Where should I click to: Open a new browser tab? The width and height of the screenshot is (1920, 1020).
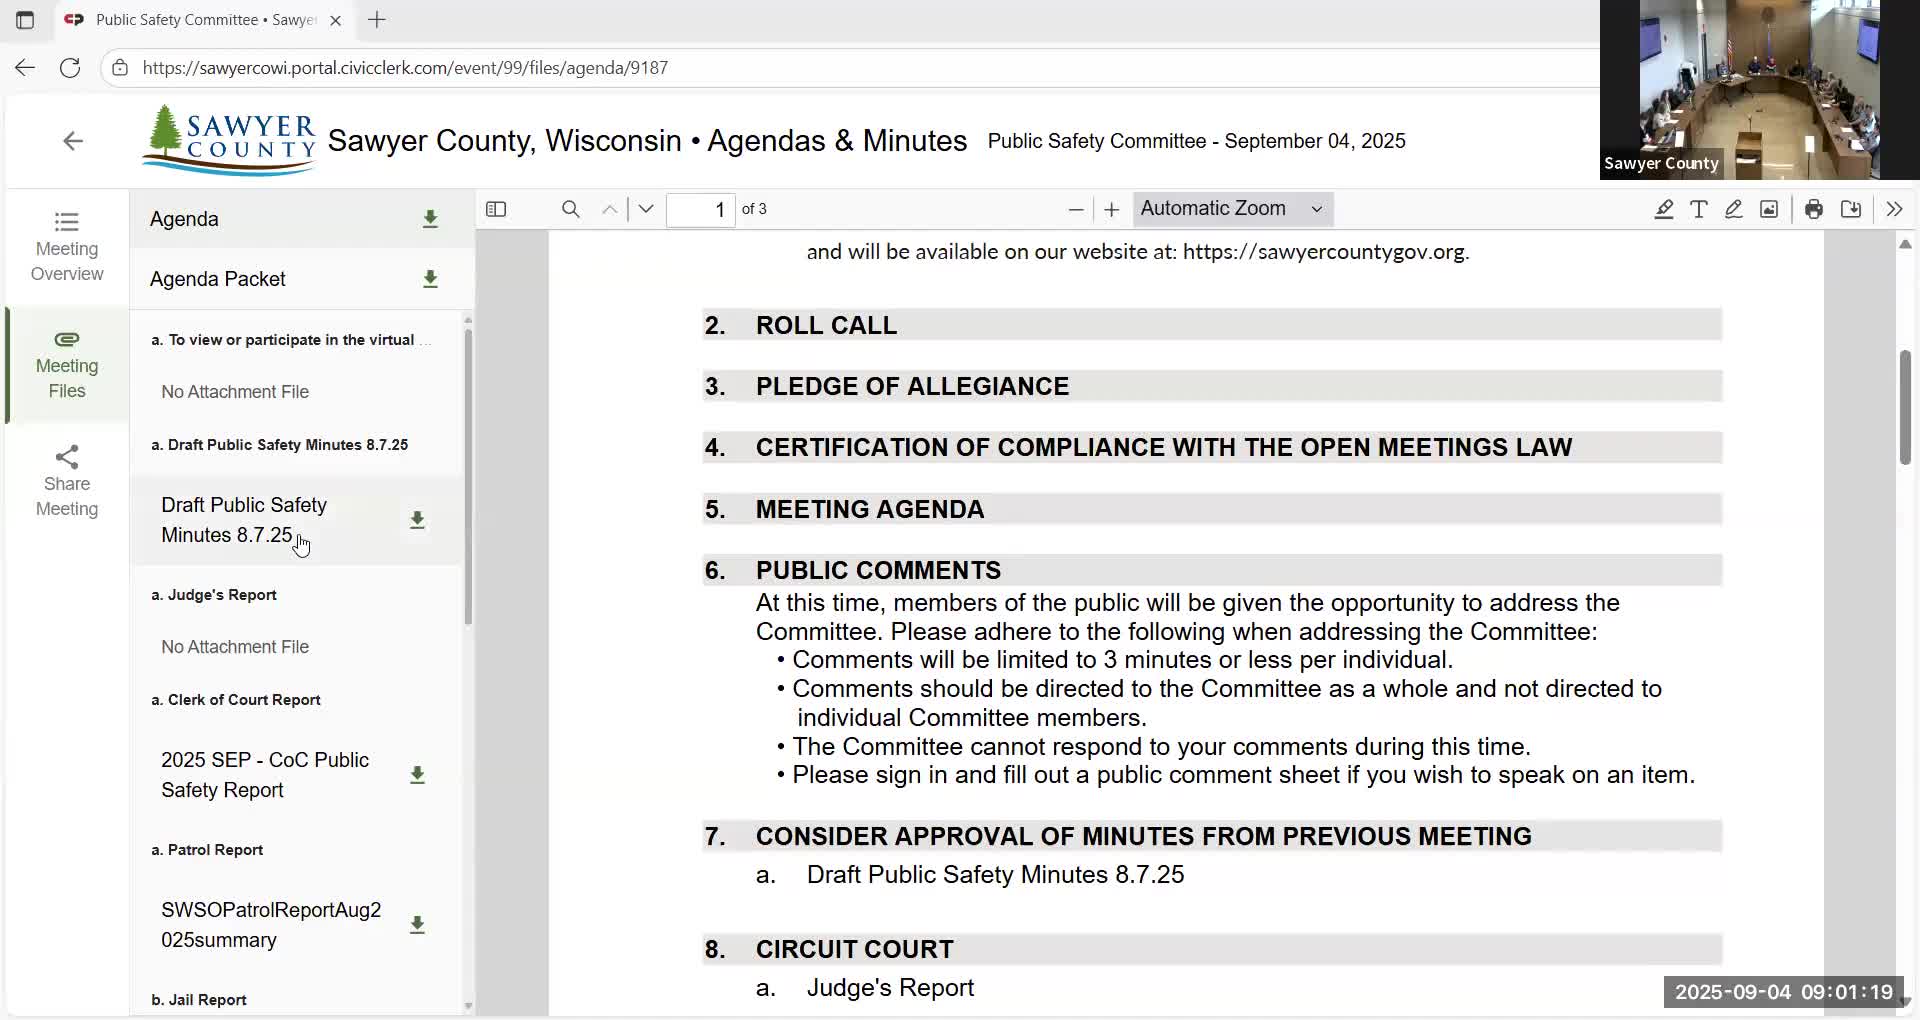[377, 20]
